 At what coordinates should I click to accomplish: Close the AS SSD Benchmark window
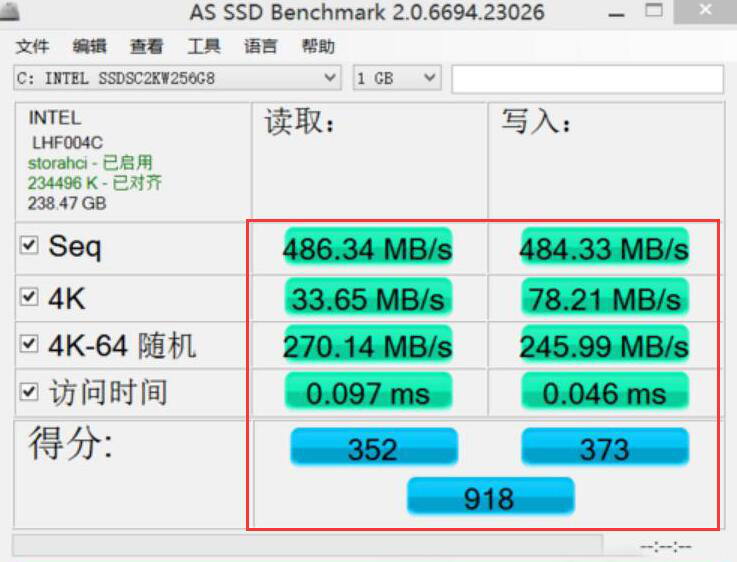[705, 10]
